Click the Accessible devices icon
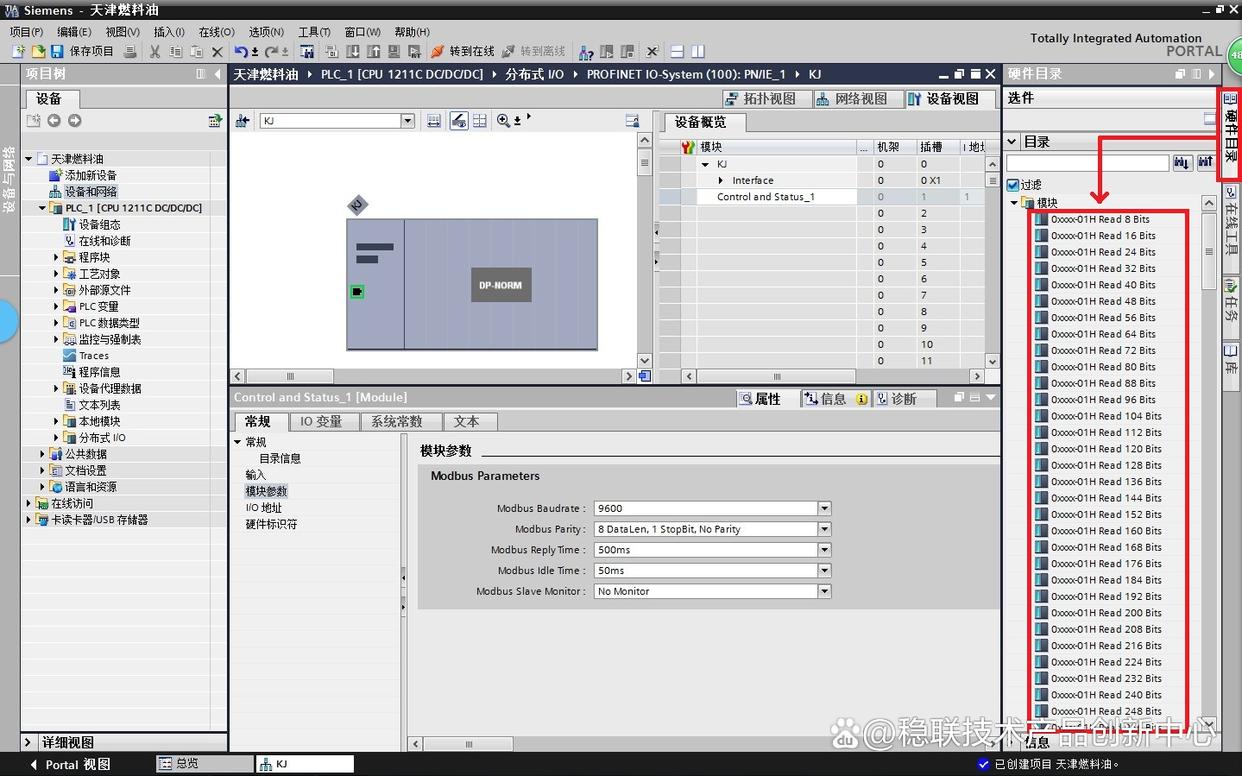 coord(587,51)
